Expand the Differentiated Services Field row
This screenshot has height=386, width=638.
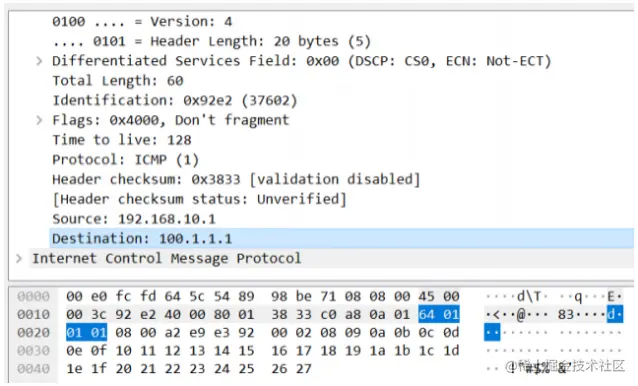click(x=39, y=61)
